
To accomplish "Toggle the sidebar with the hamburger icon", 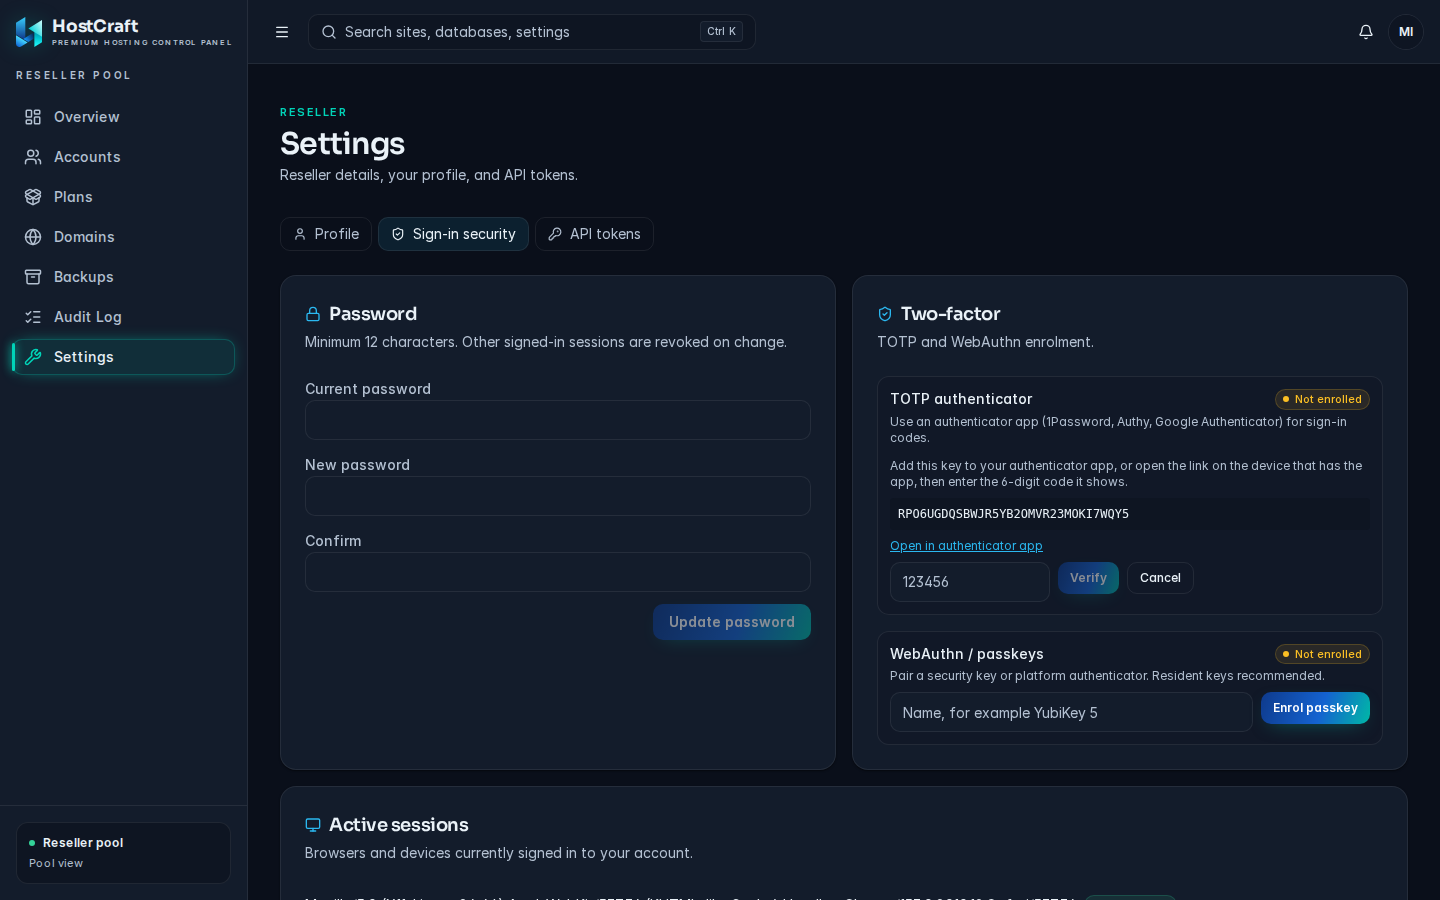I will coord(282,32).
